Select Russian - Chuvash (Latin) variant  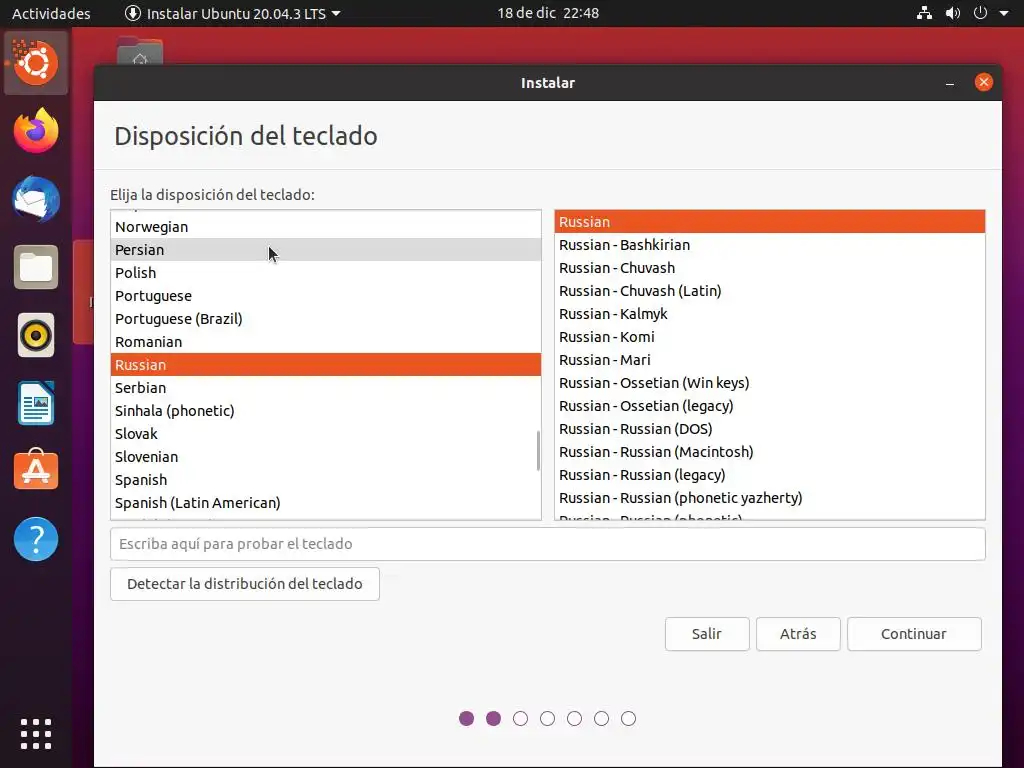[x=770, y=291]
